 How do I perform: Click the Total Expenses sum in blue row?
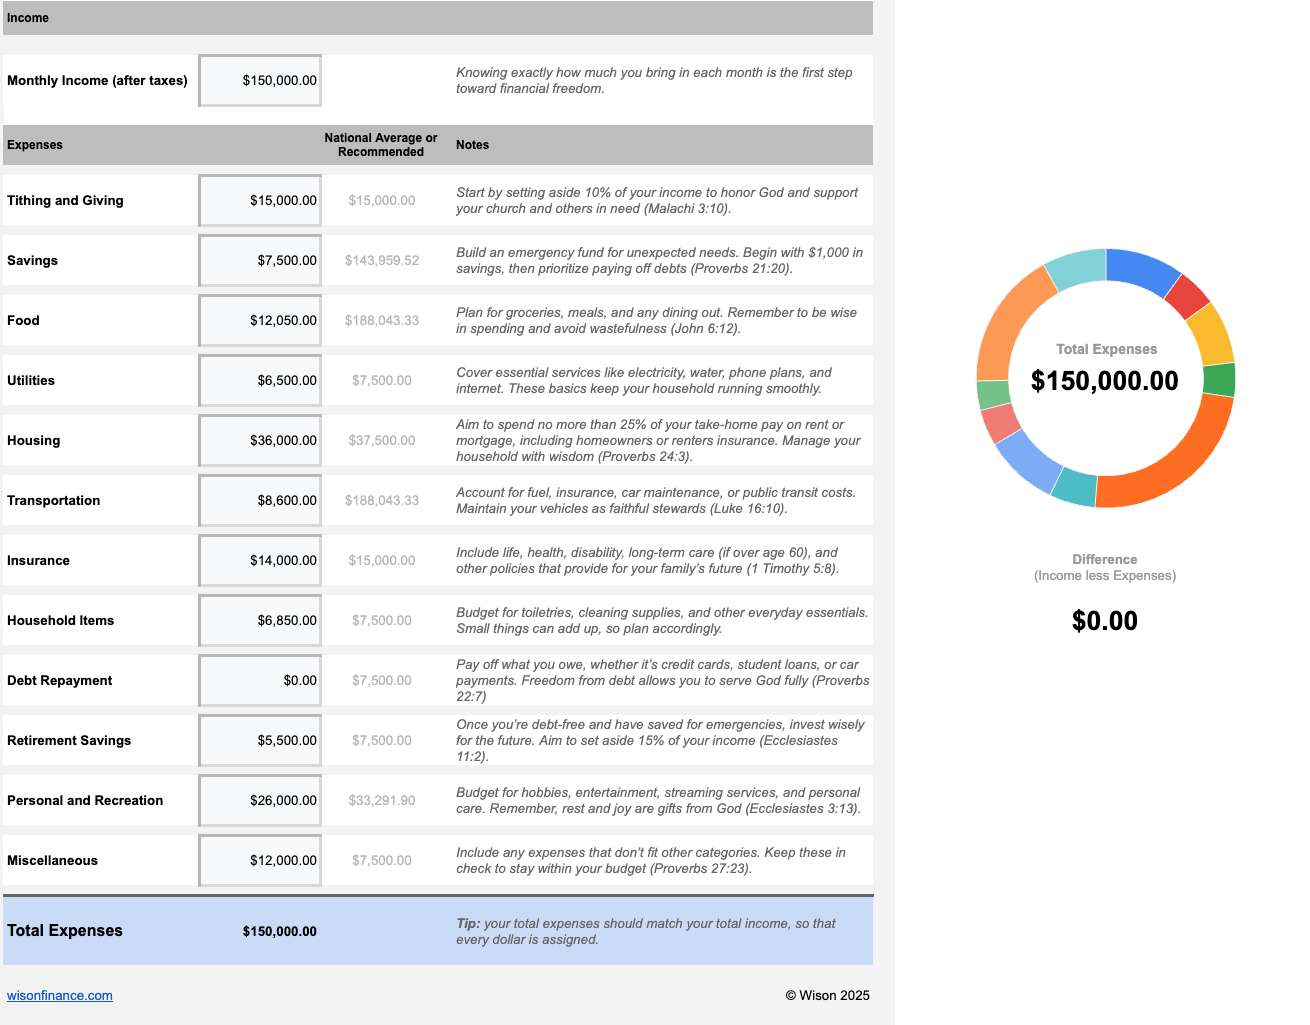[x=279, y=932]
